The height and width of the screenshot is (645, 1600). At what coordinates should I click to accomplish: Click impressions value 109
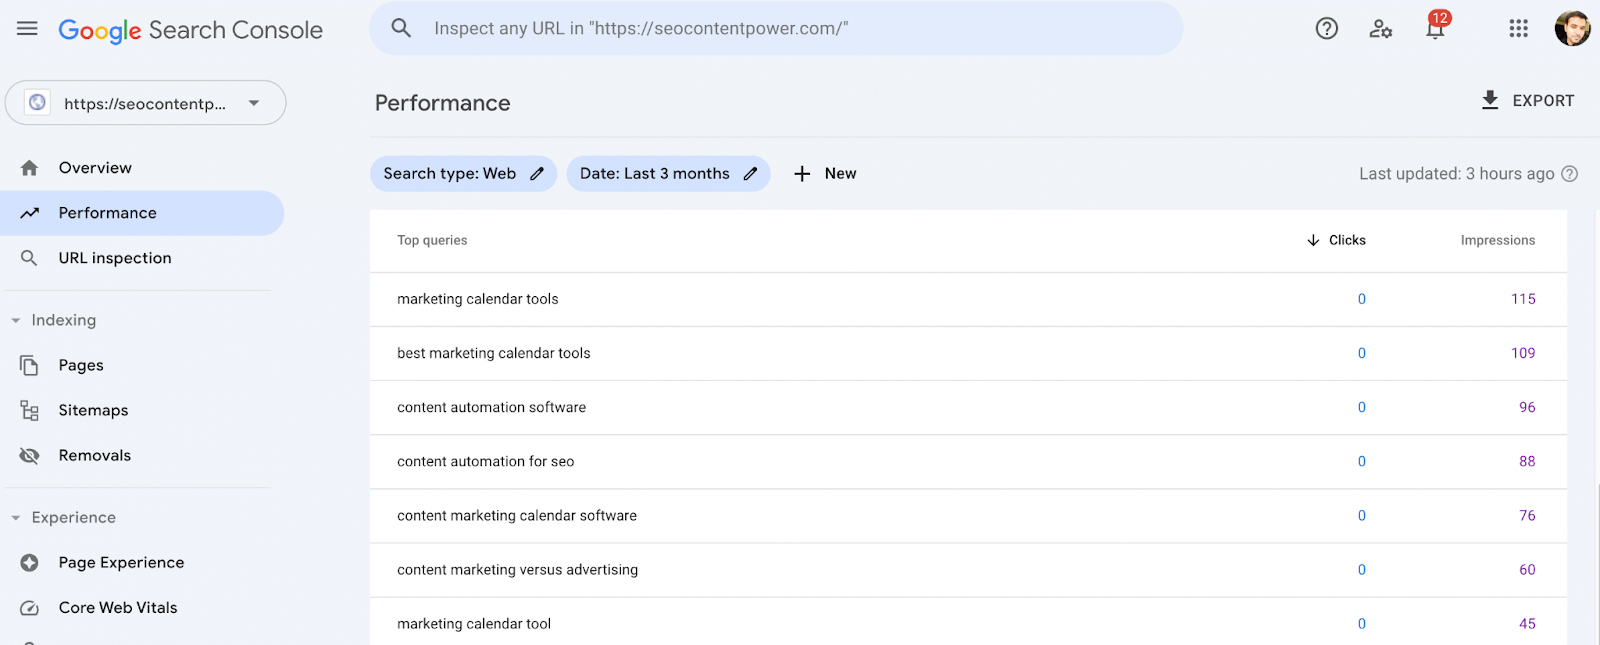pos(1523,353)
